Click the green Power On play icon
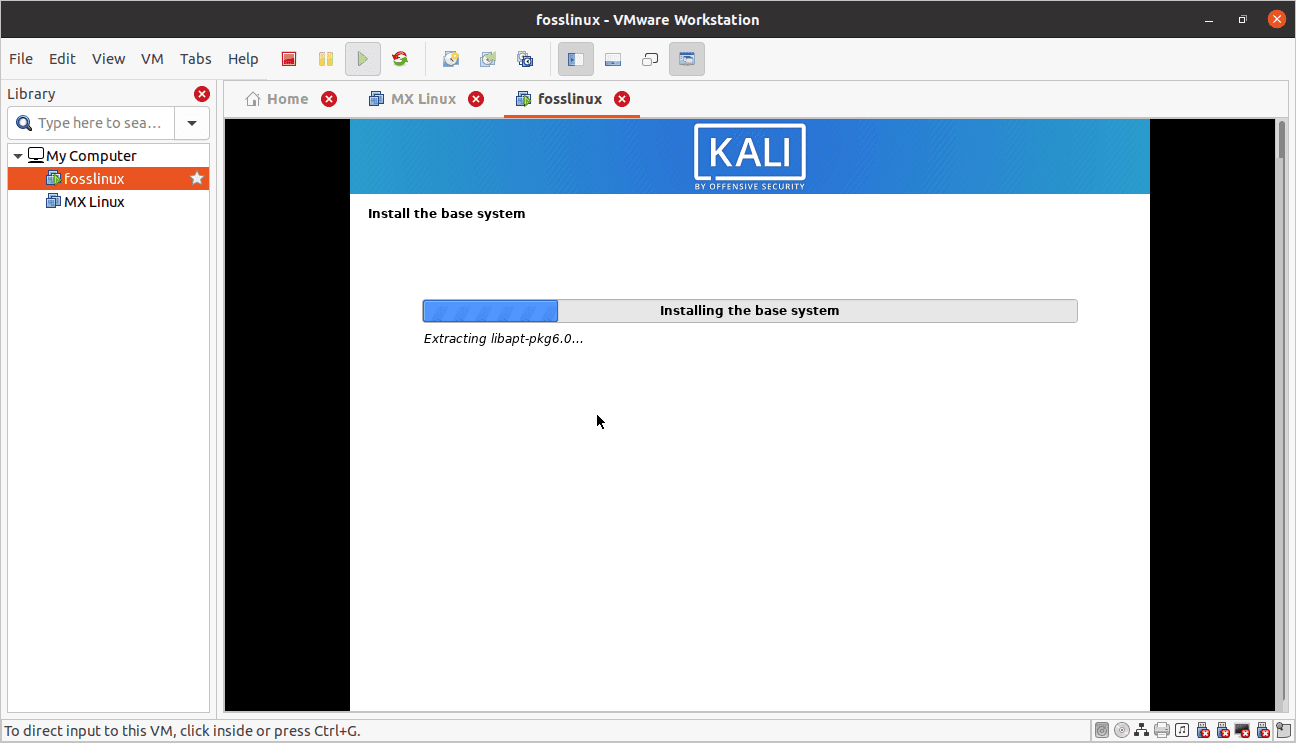Image resolution: width=1296 pixels, height=743 pixels. coord(363,59)
